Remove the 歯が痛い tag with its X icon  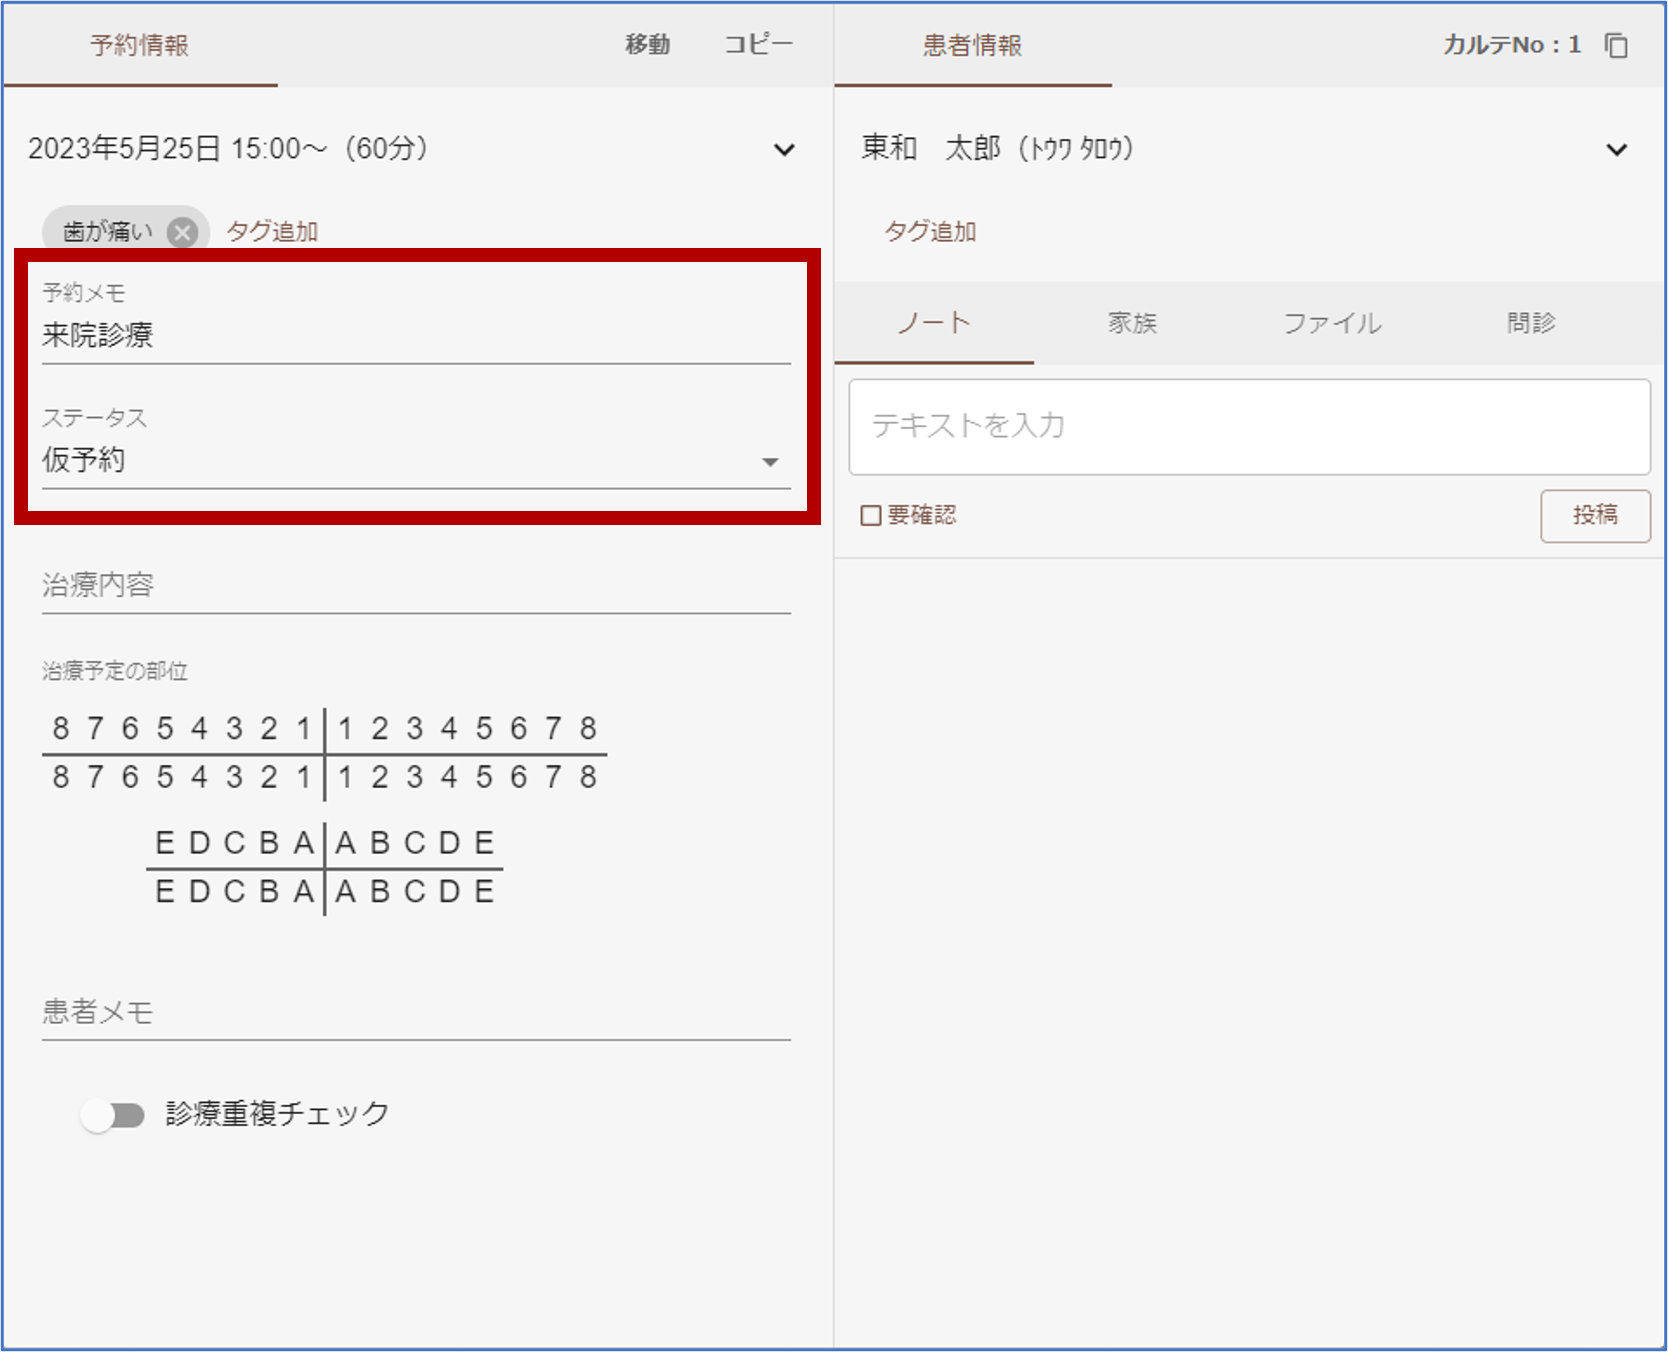(x=182, y=233)
